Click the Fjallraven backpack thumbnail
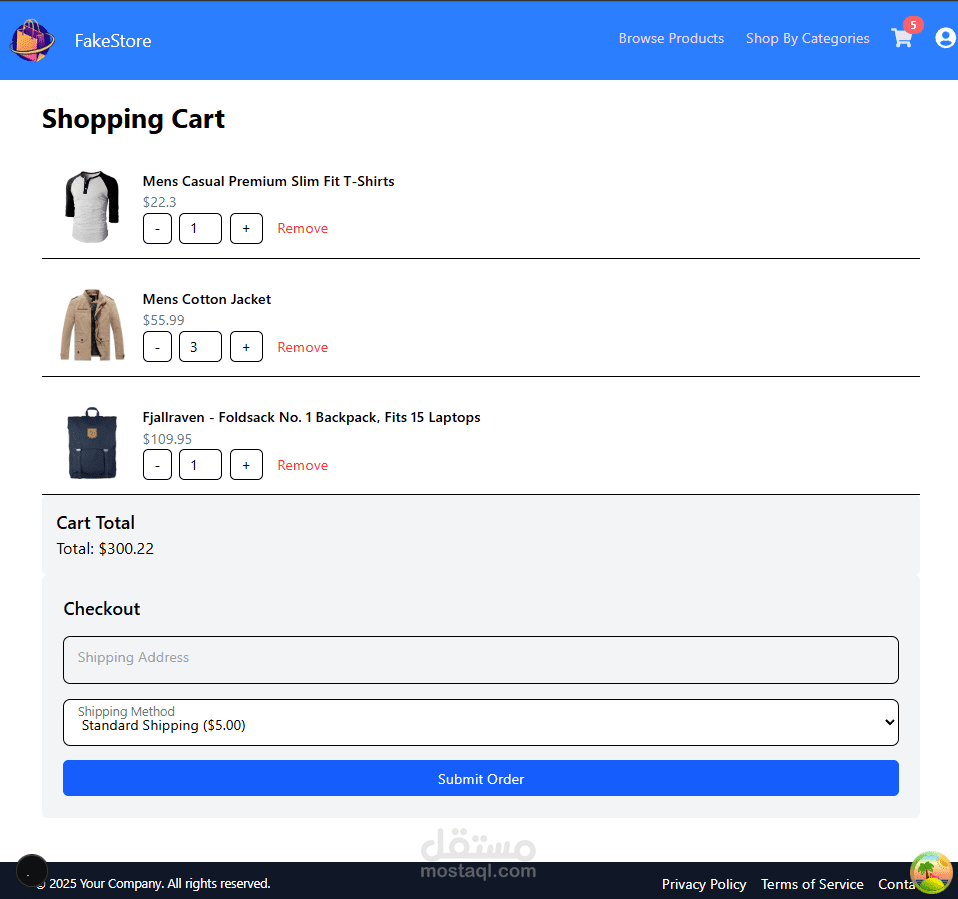Screen dimensions: 958x899 (x=92, y=442)
